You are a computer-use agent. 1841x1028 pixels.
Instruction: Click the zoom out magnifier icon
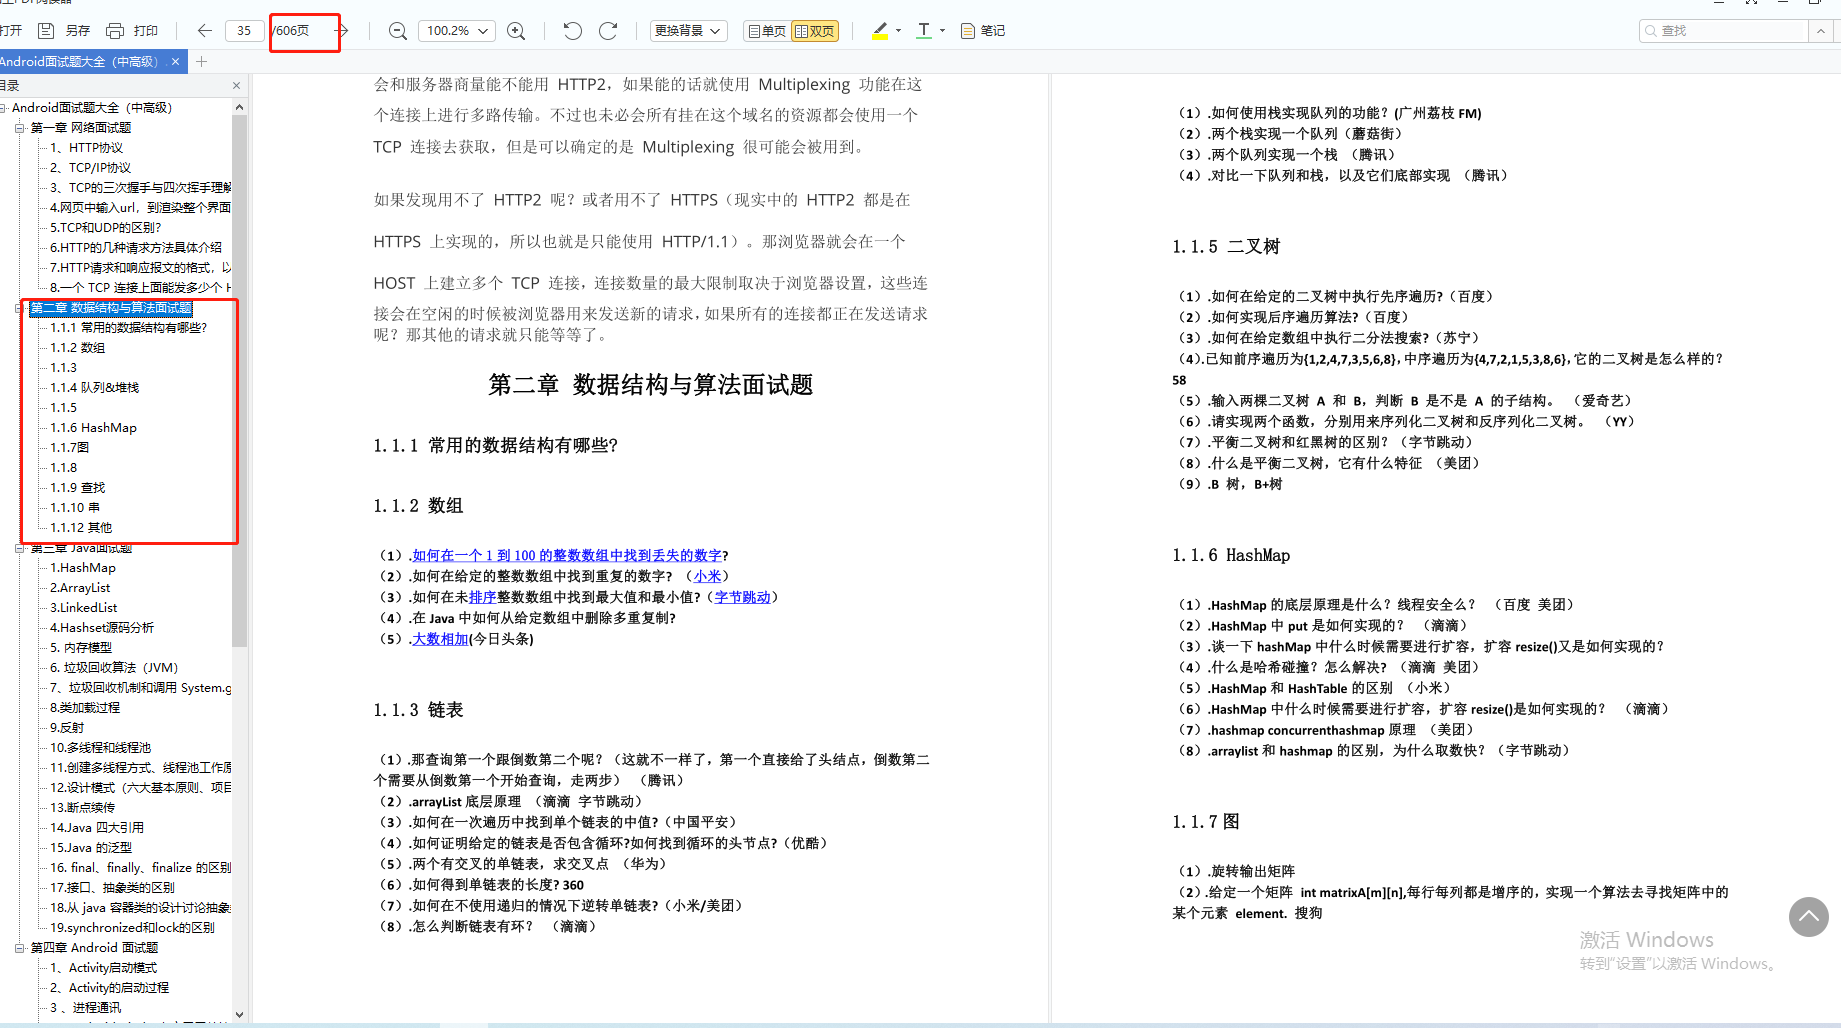(398, 31)
